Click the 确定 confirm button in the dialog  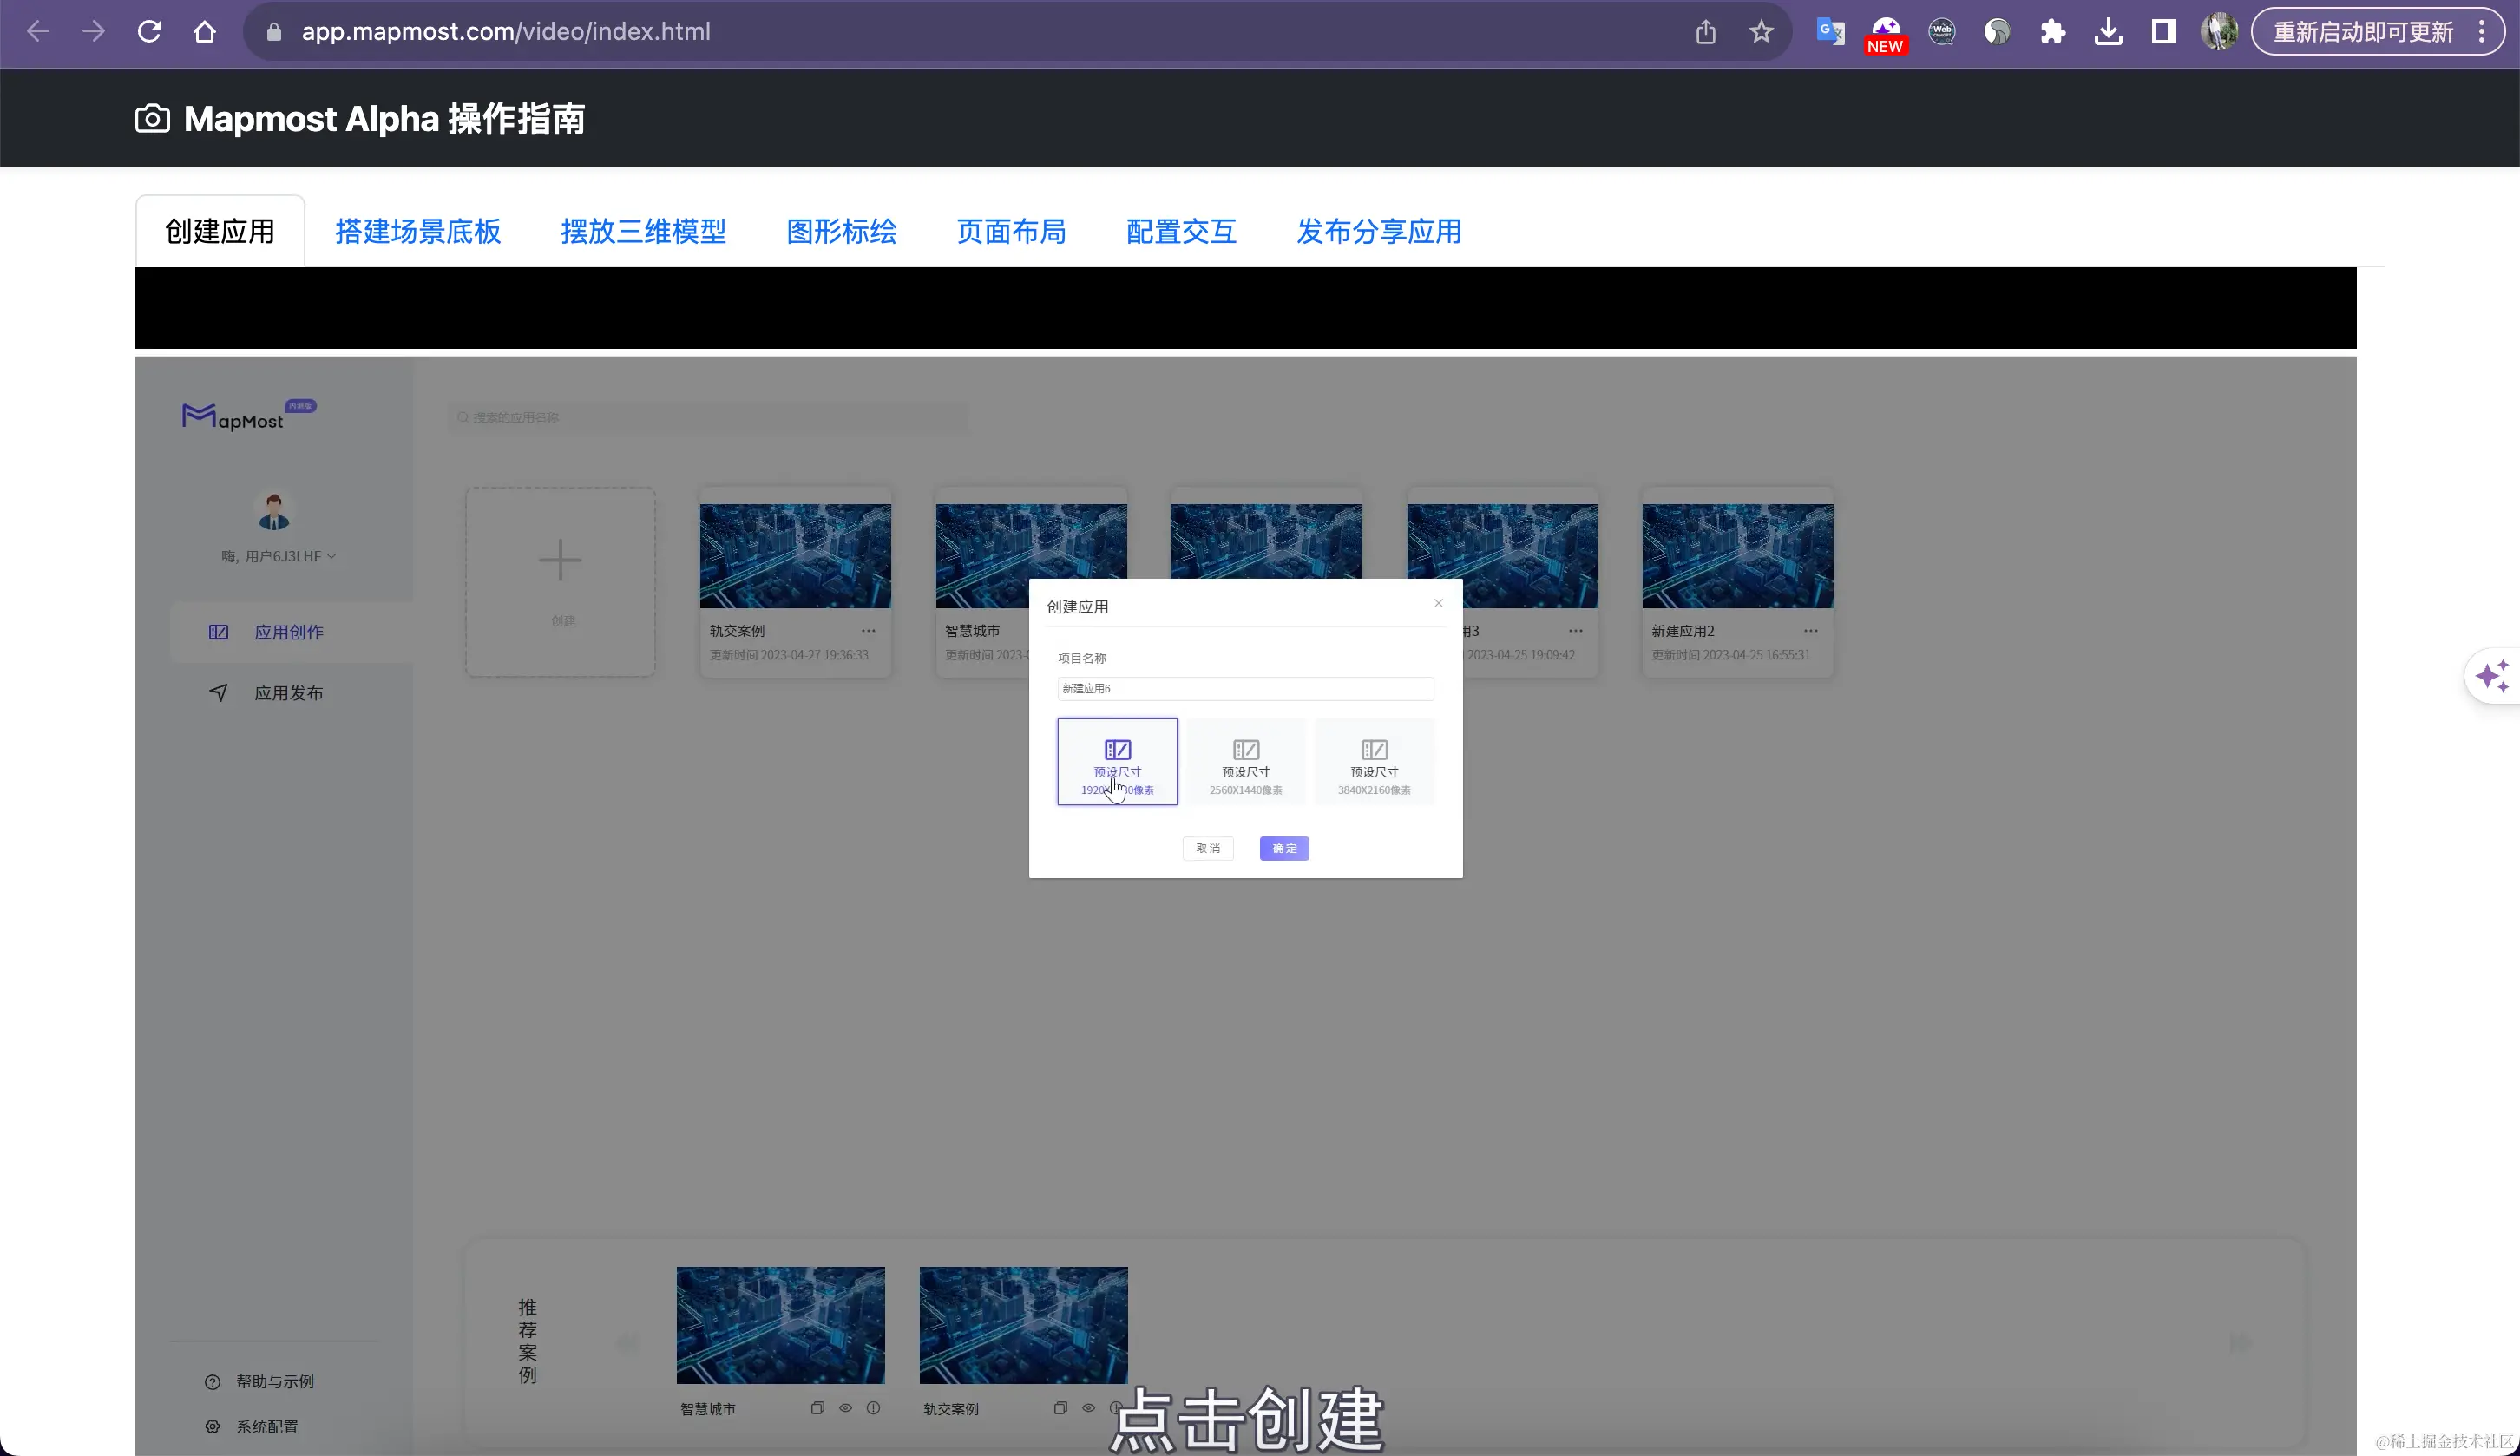click(1284, 848)
